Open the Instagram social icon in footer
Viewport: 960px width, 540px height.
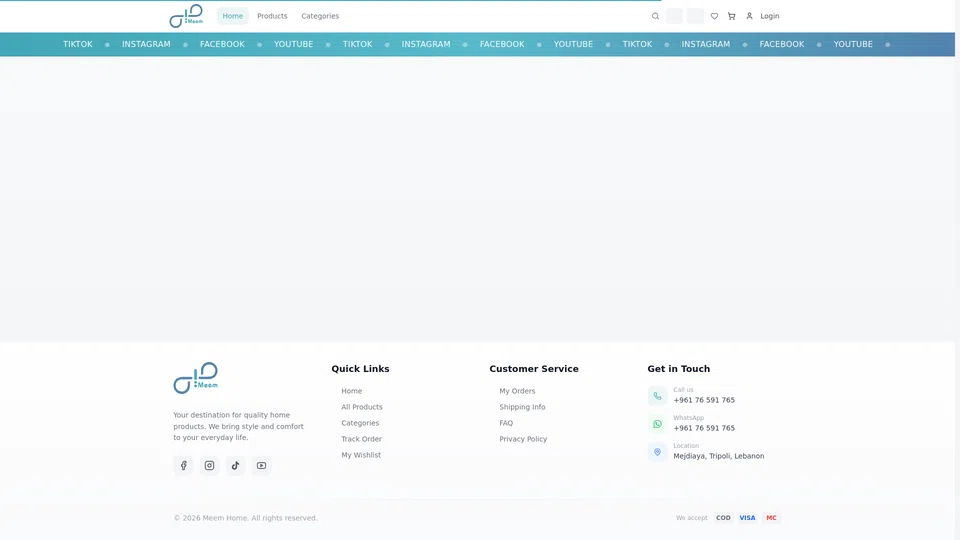click(x=209, y=465)
